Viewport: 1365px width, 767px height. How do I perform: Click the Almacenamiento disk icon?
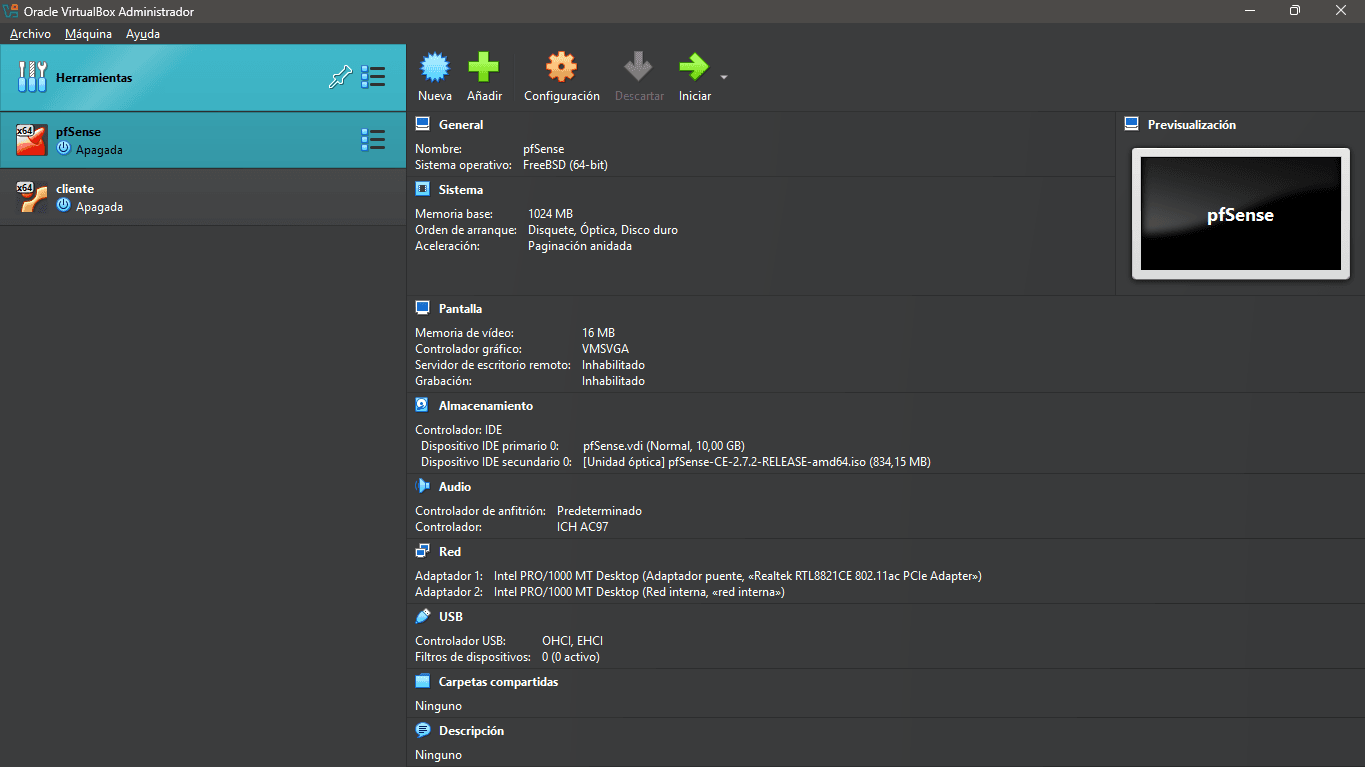[422, 405]
